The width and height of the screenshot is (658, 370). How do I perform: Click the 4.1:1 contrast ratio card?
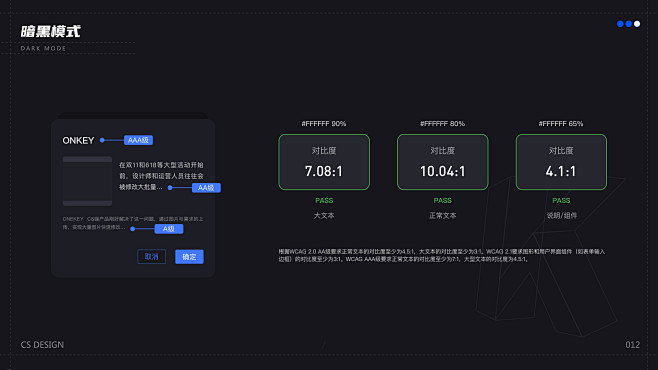pyautogui.click(x=561, y=162)
